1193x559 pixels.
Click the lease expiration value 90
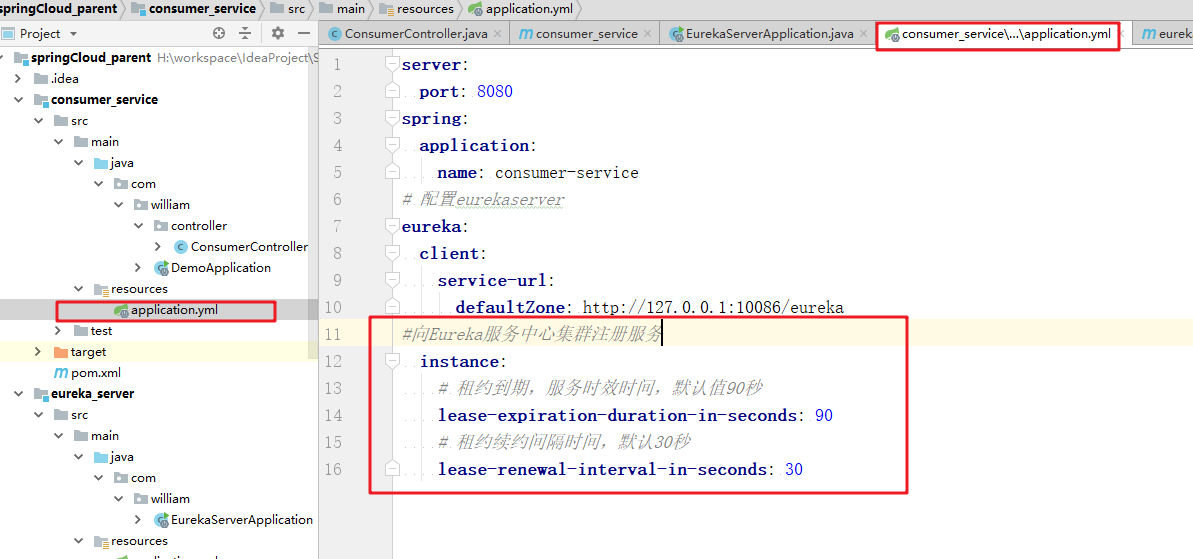824,415
